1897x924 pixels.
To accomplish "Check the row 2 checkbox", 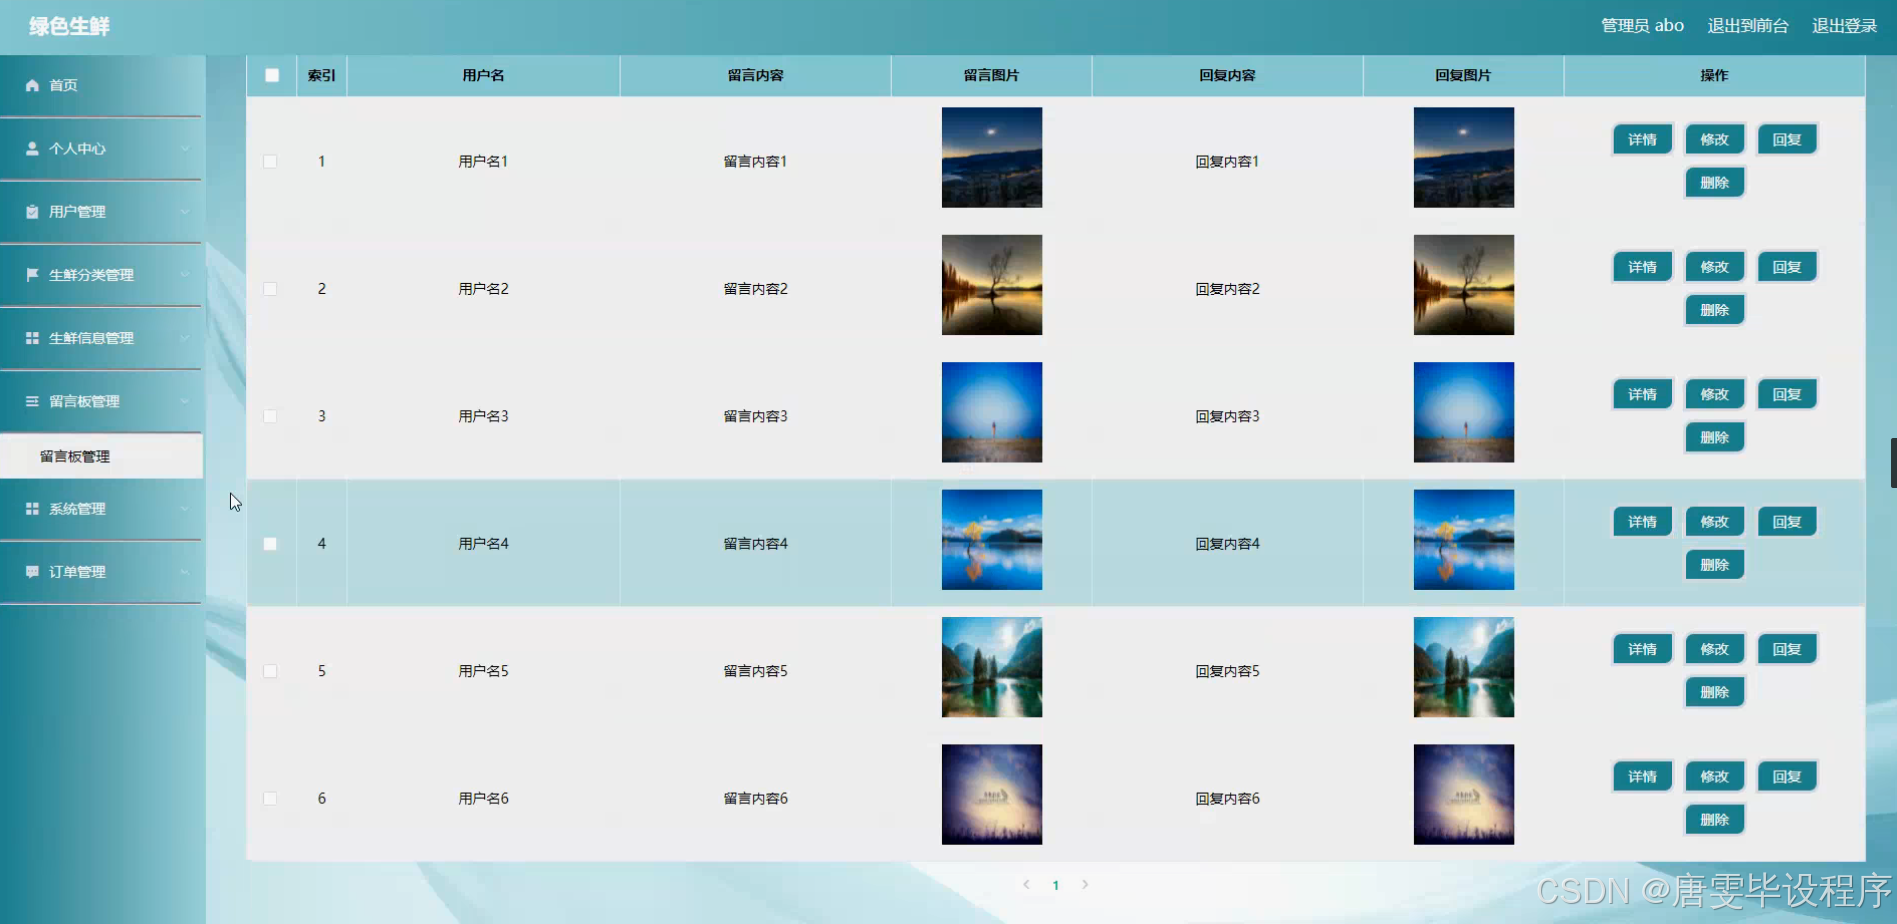I will click(270, 289).
